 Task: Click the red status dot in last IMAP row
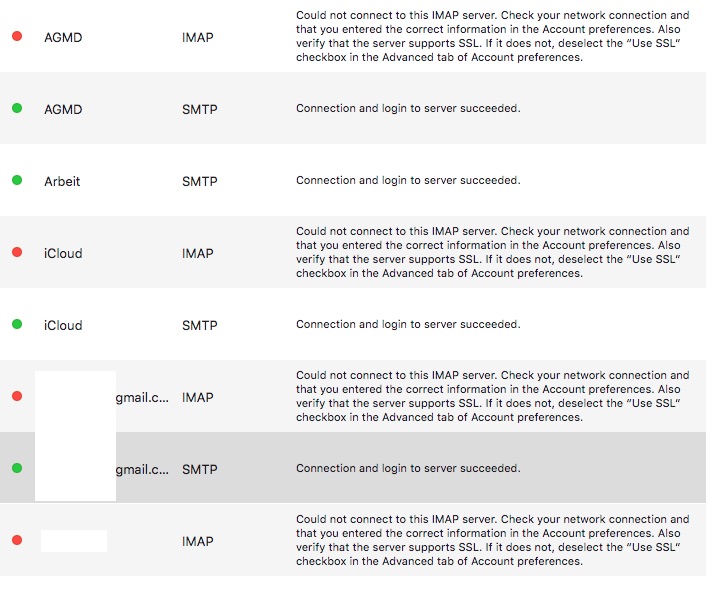point(17,540)
